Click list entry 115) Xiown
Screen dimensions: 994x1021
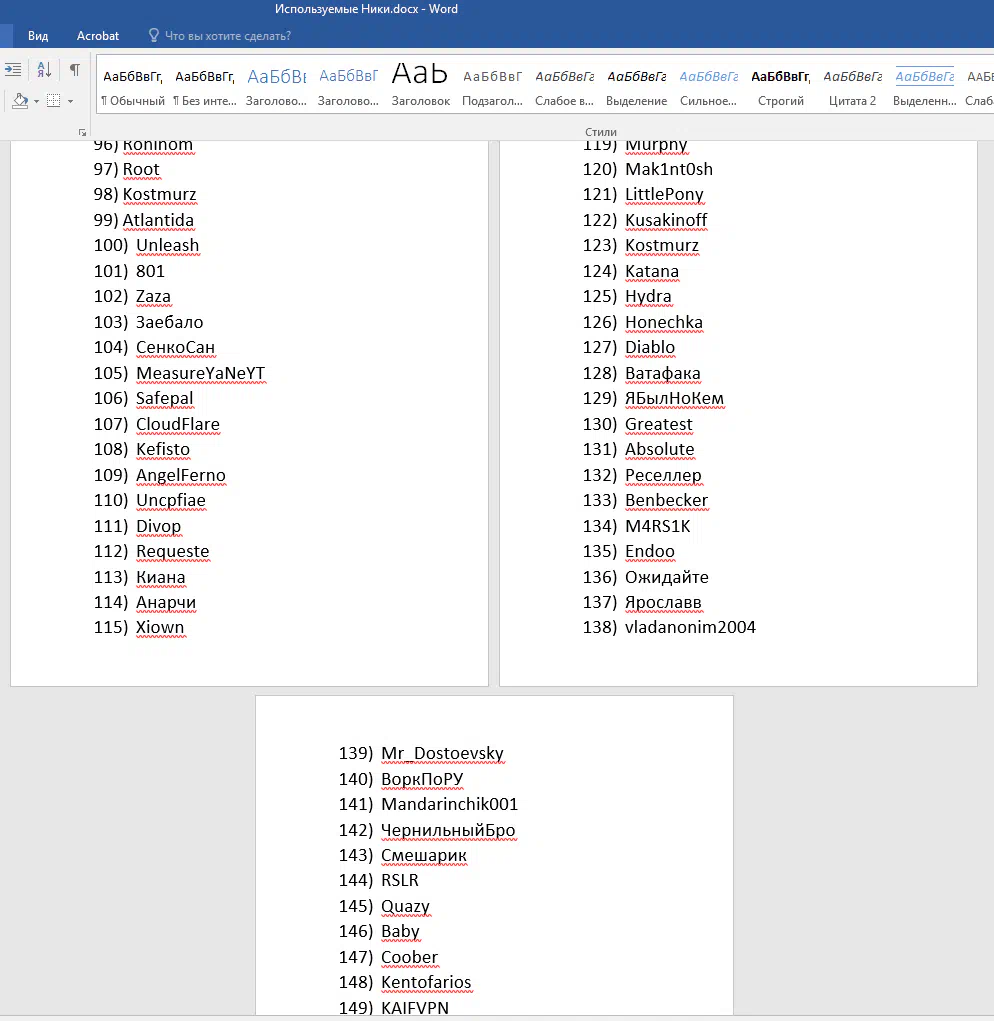point(139,628)
